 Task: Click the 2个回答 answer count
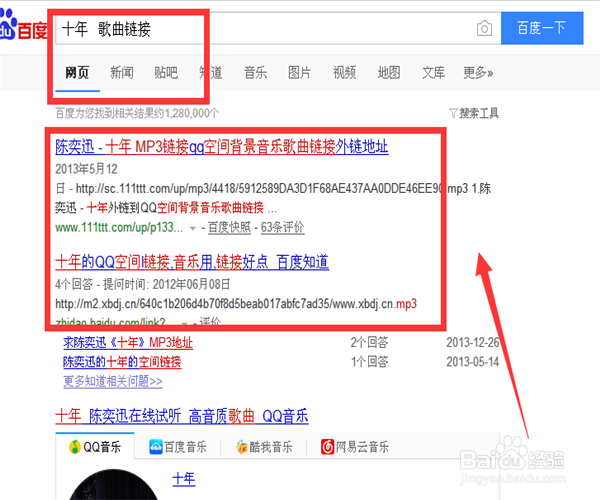[x=369, y=343]
